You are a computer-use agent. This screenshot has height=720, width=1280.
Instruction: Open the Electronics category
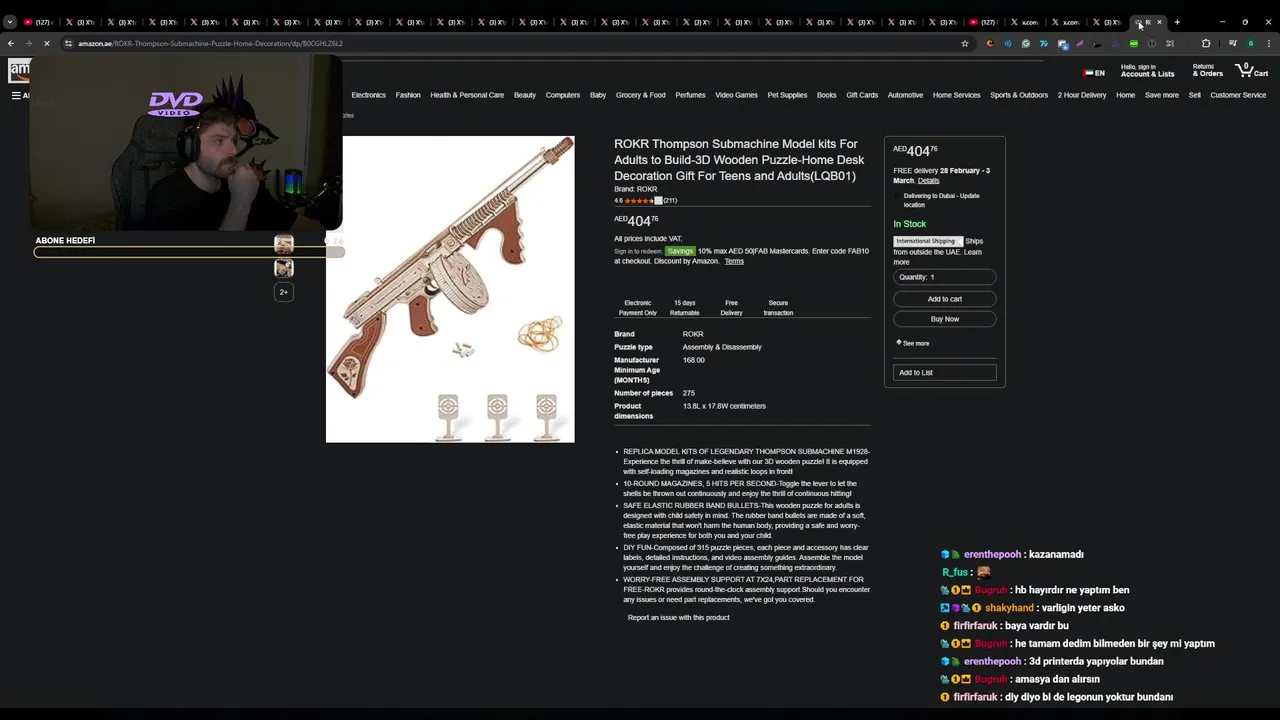pyautogui.click(x=368, y=95)
